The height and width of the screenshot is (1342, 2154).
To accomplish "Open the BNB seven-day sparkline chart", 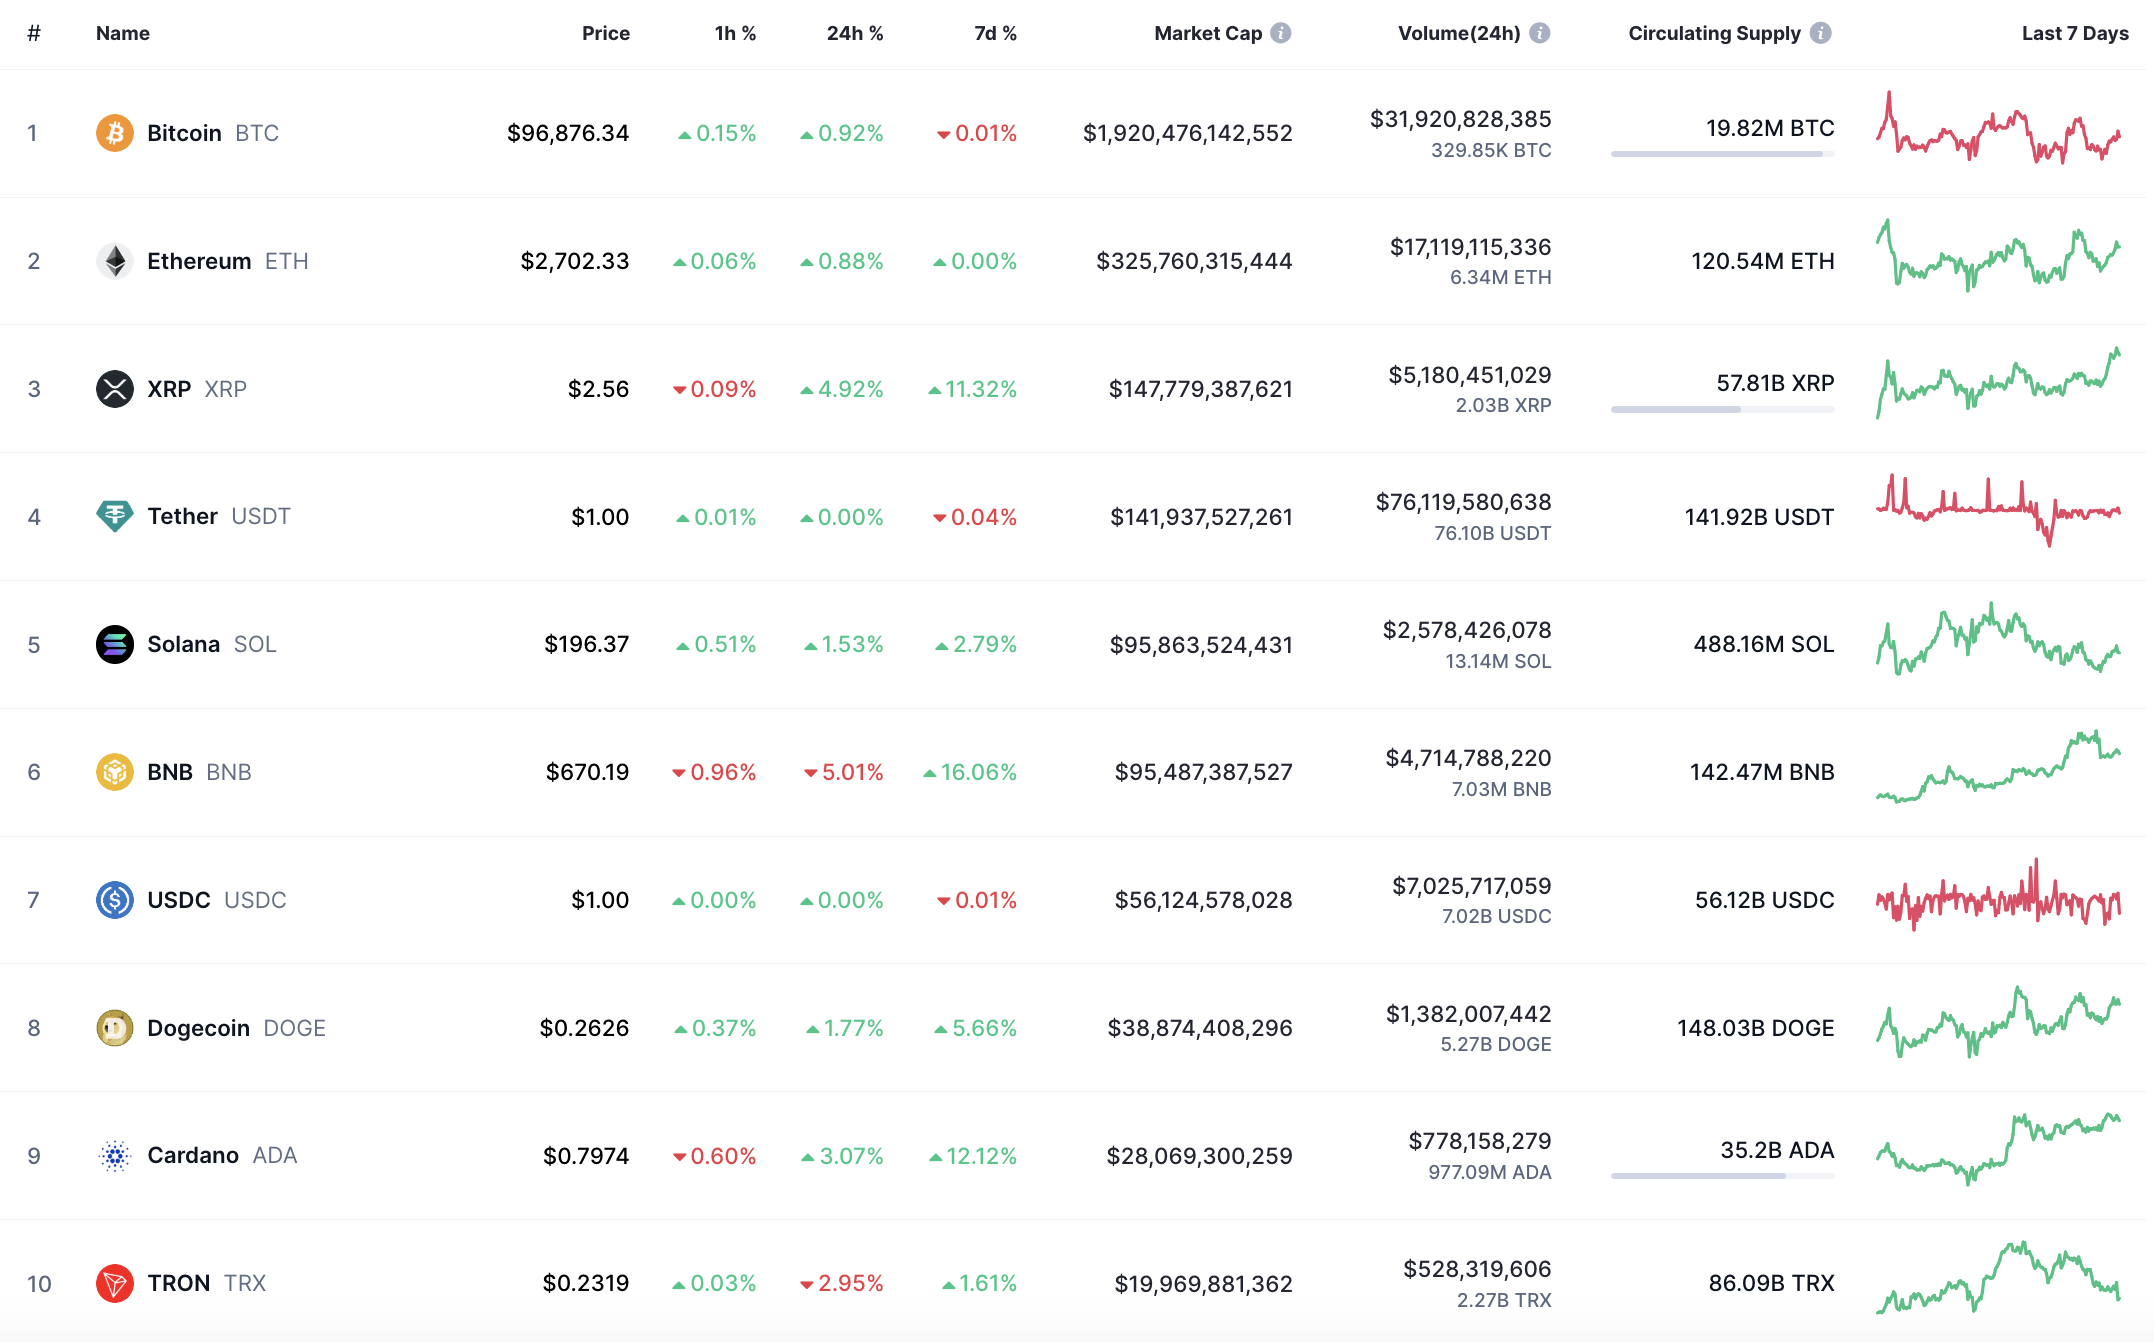I will click(x=1997, y=768).
